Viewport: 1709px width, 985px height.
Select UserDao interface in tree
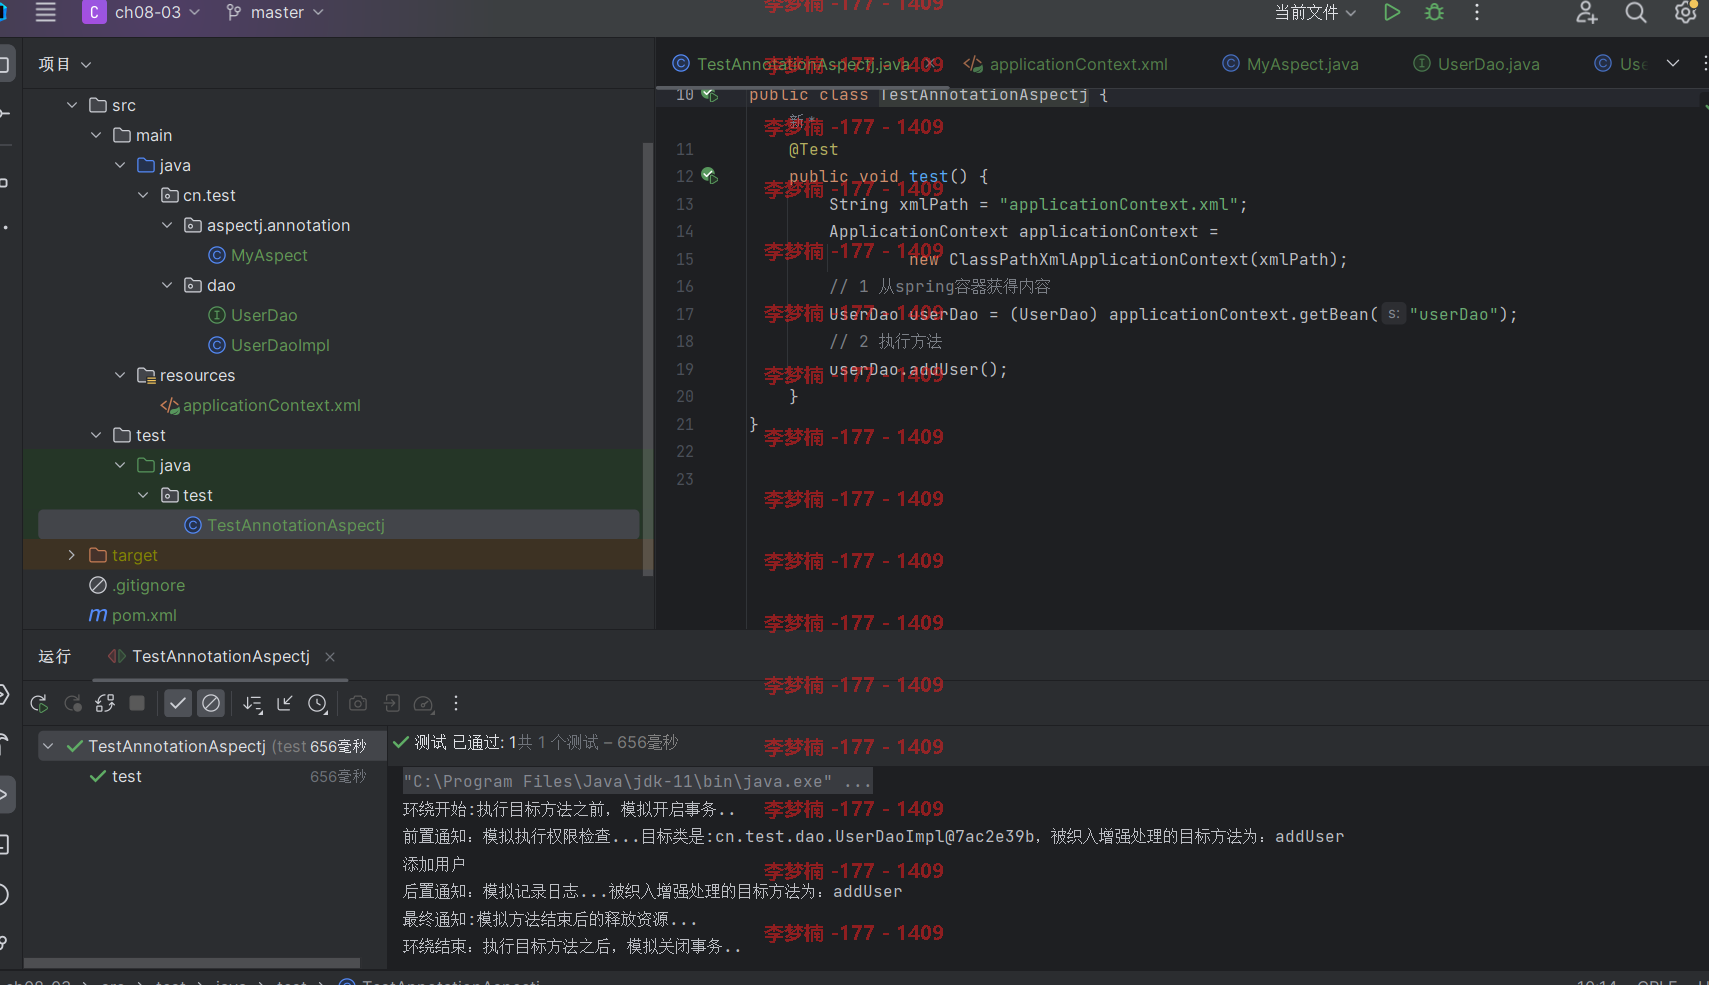coord(253,315)
